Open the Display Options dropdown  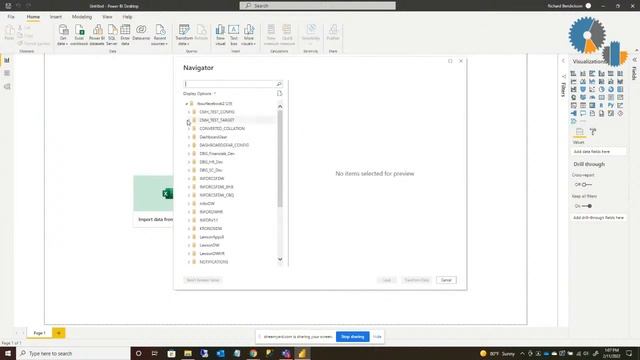tap(200, 94)
